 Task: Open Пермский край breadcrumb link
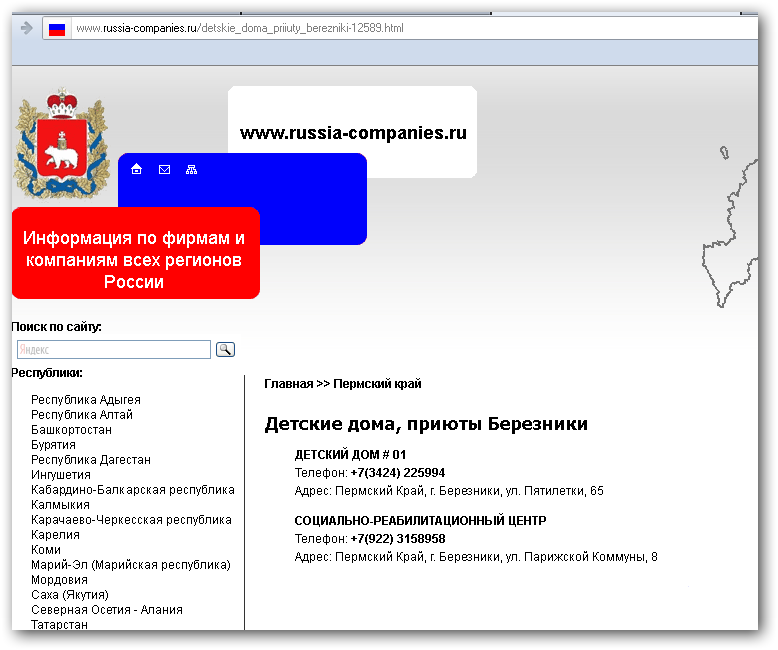pos(377,384)
